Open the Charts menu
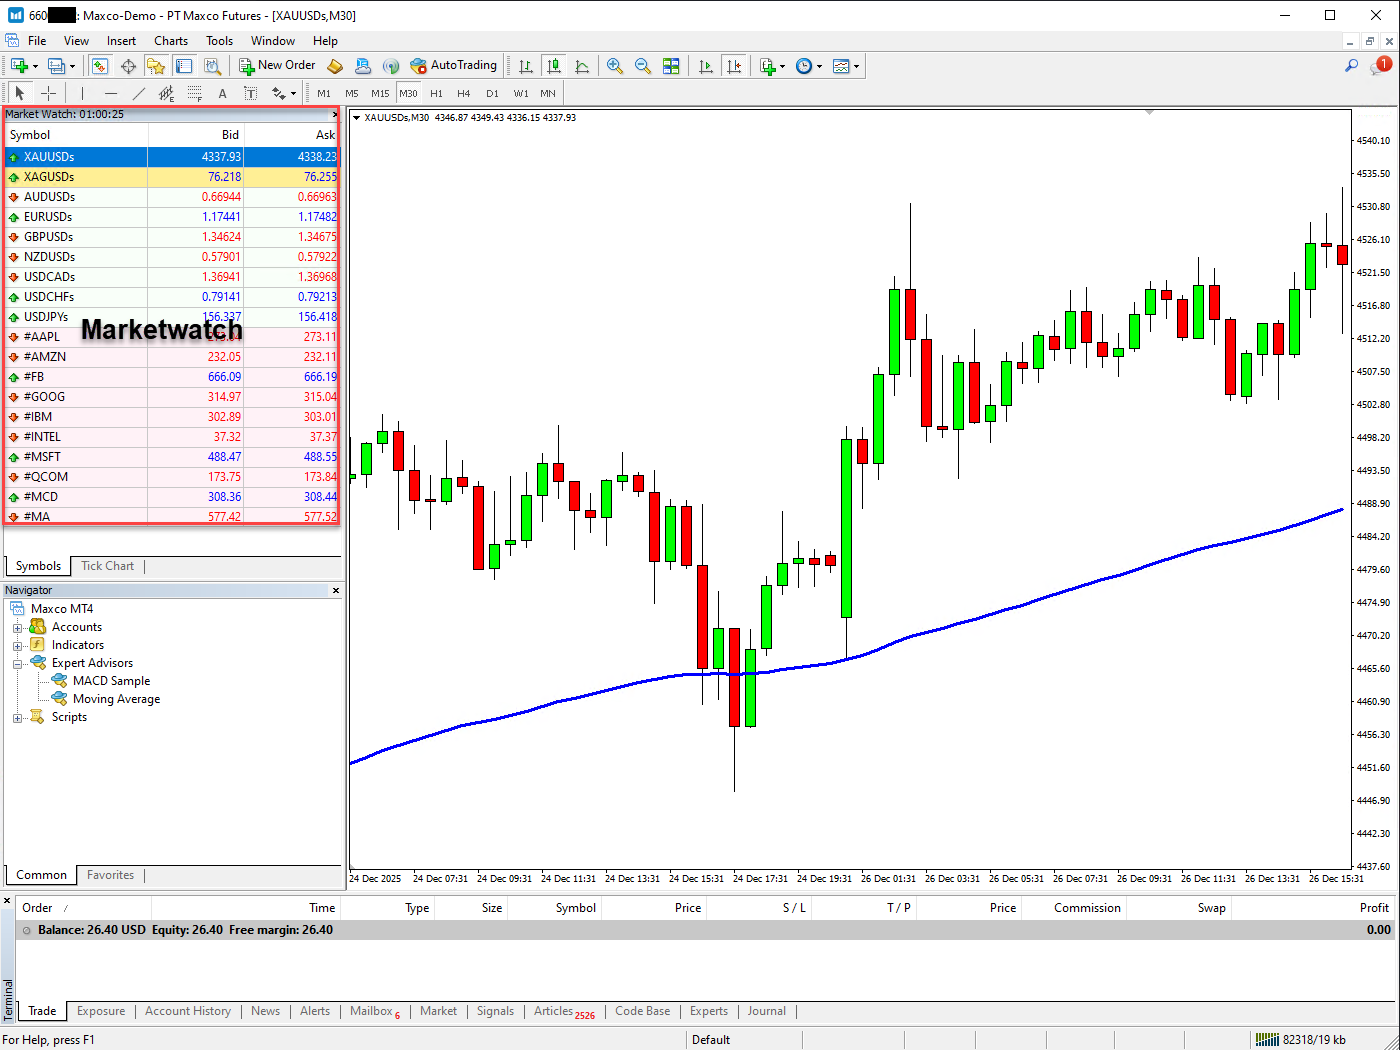The height and width of the screenshot is (1050, 1400). [x=170, y=41]
